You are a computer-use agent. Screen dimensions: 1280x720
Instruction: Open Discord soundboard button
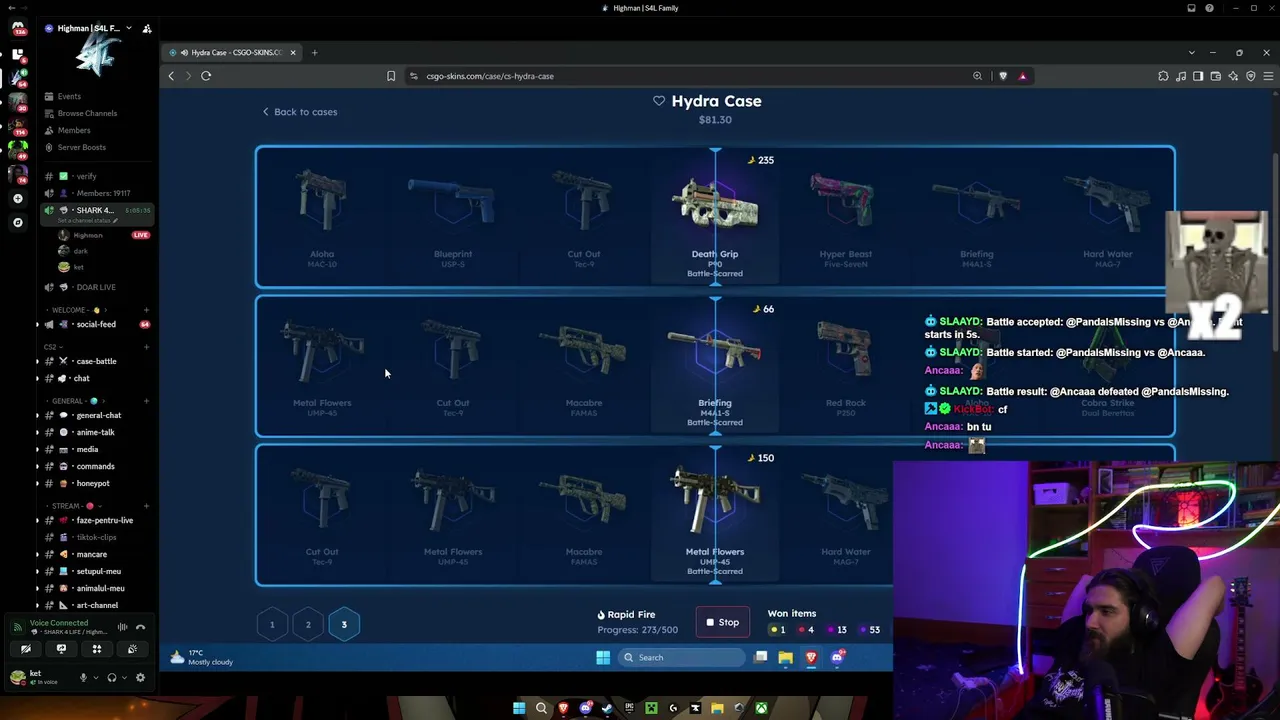[x=132, y=649]
